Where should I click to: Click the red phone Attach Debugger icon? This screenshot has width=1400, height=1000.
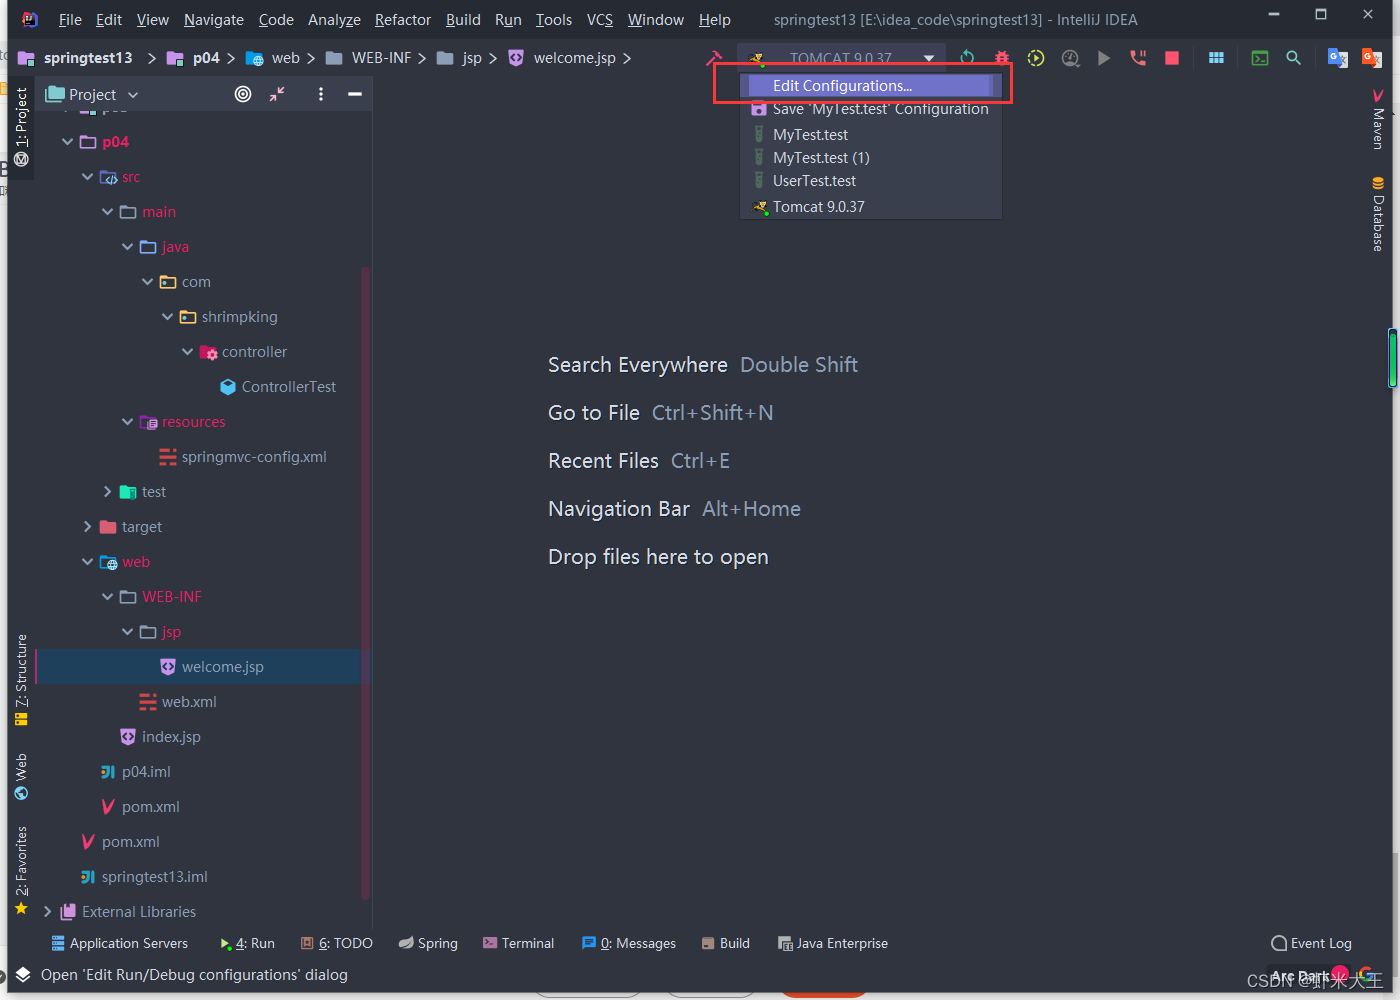click(x=1138, y=58)
